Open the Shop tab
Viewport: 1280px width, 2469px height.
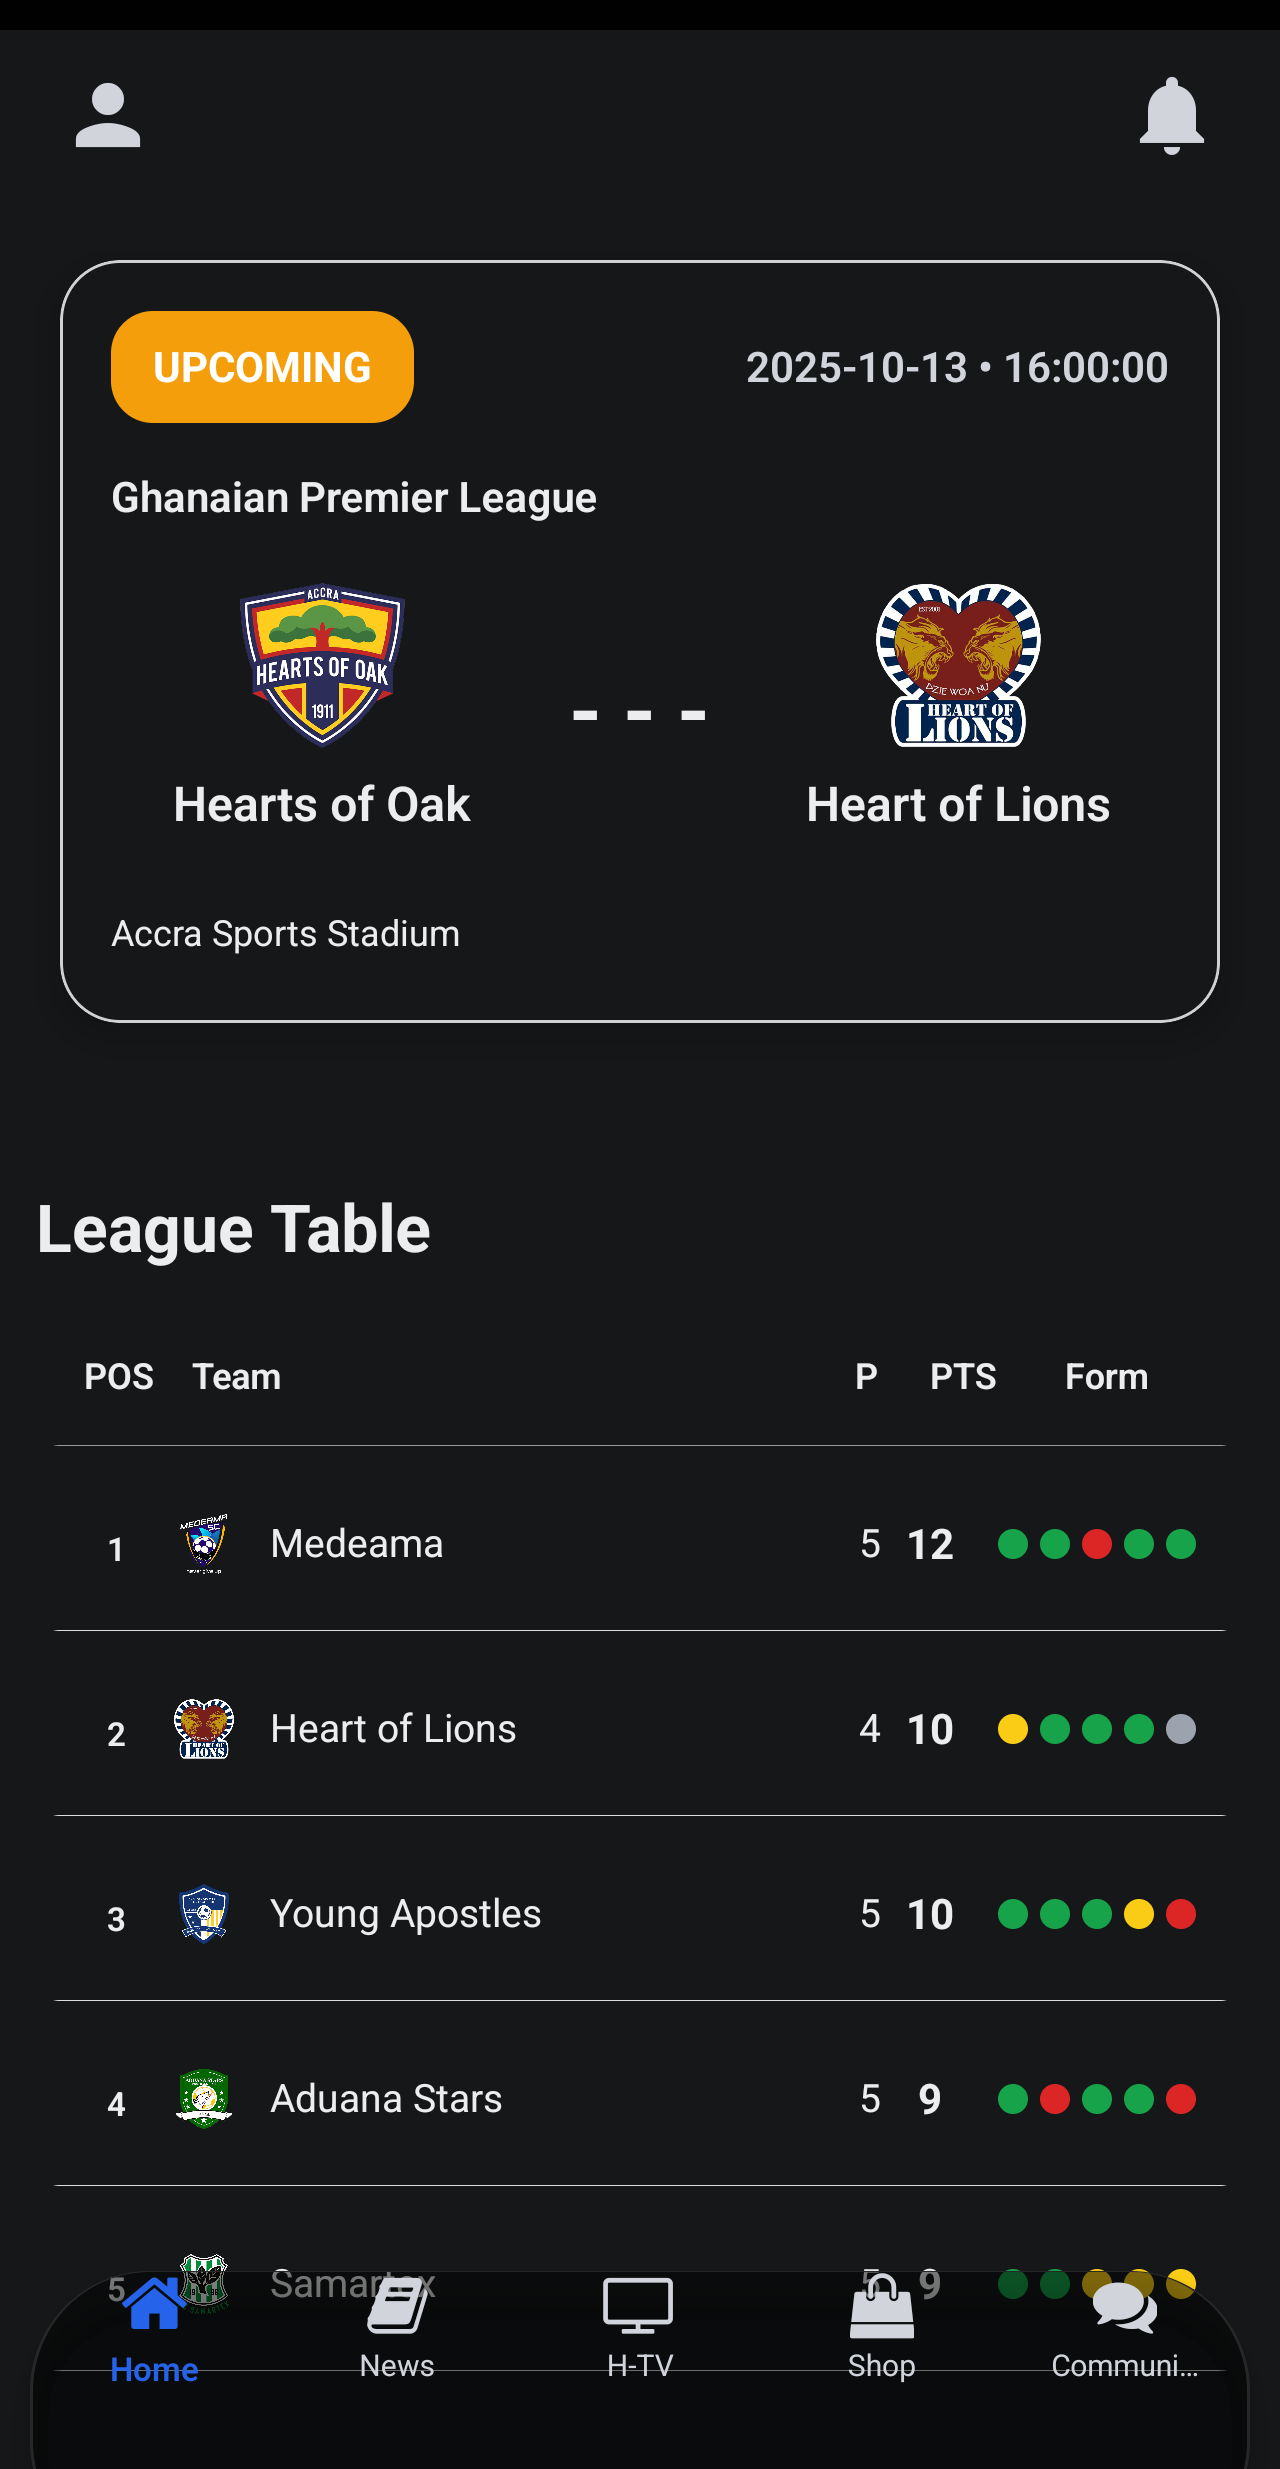click(x=881, y=2329)
